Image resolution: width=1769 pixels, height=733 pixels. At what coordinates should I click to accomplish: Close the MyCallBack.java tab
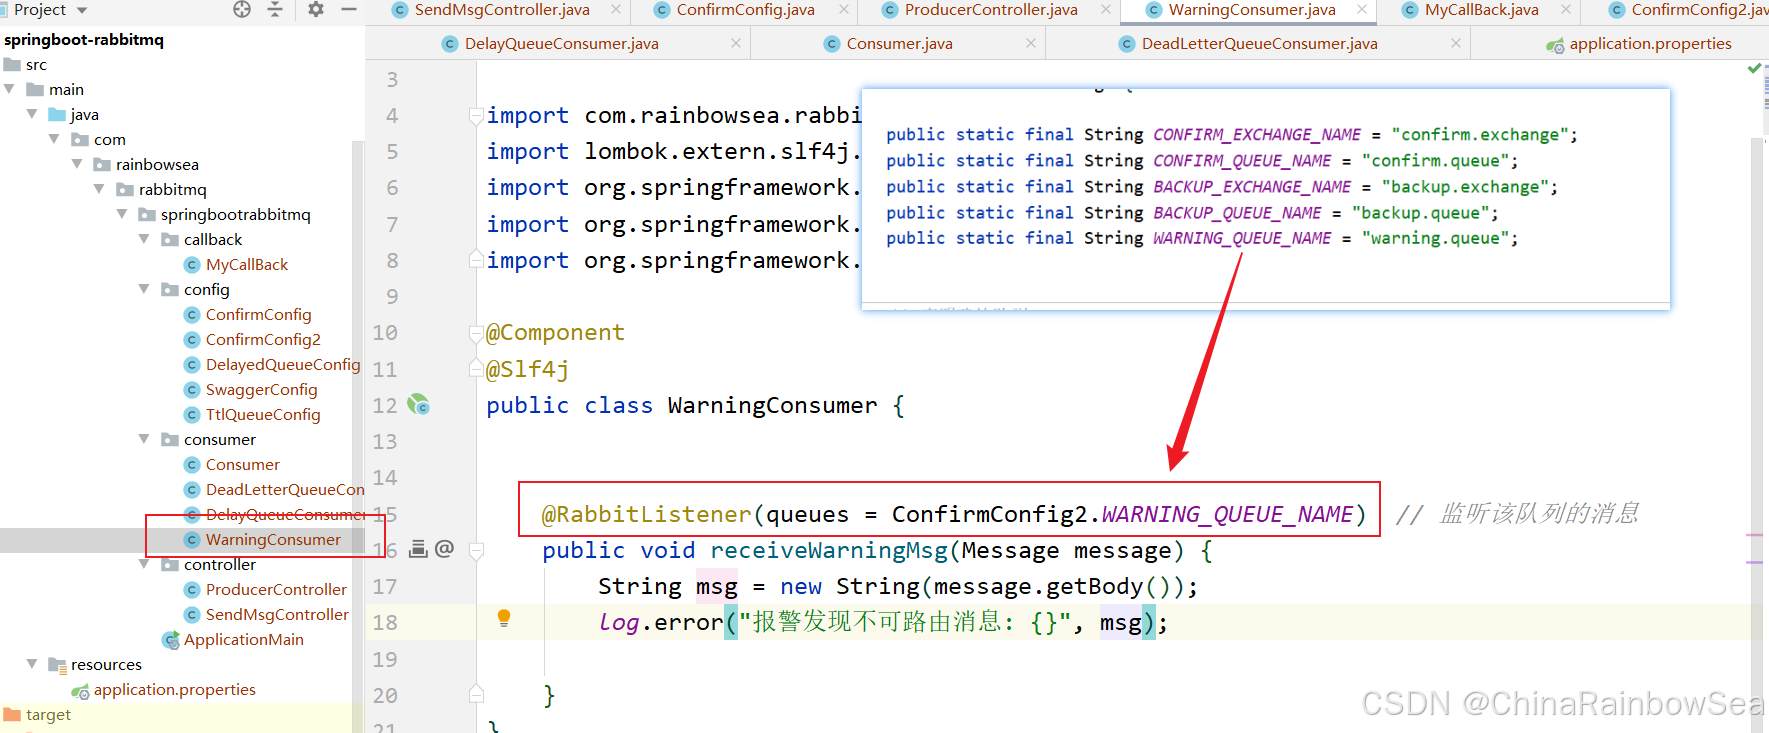[x=1566, y=10]
